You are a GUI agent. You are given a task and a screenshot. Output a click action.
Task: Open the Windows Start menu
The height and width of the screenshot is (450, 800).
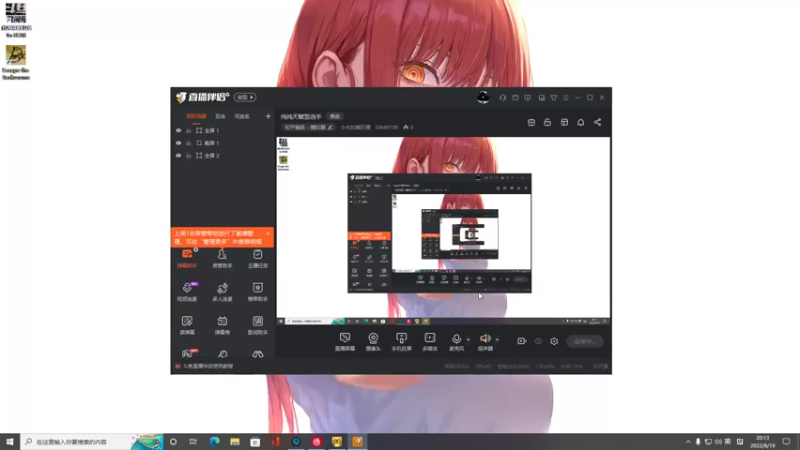pyautogui.click(x=10, y=442)
